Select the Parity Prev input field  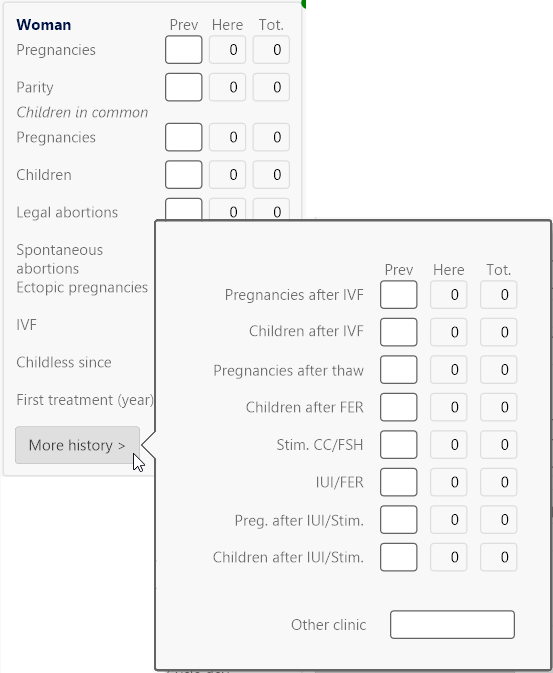point(184,87)
